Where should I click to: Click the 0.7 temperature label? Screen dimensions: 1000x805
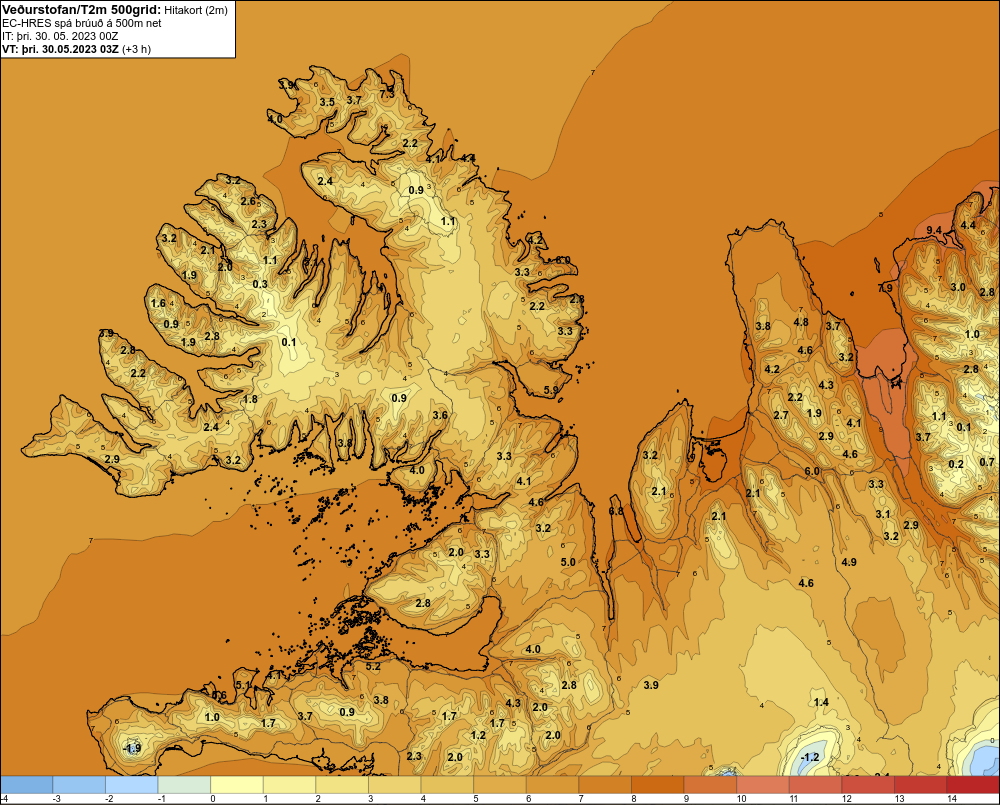point(987,462)
